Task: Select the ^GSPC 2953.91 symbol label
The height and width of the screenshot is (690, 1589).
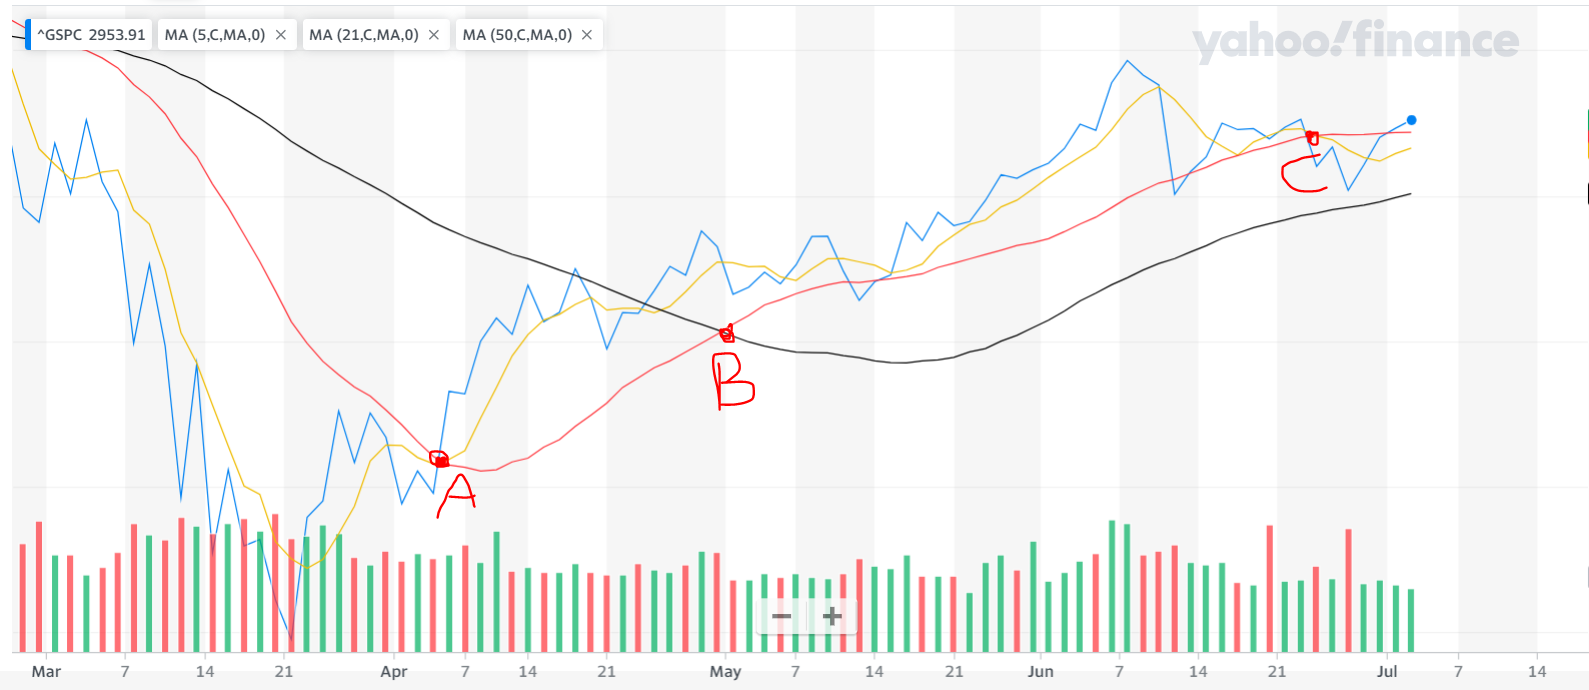Action: point(91,35)
